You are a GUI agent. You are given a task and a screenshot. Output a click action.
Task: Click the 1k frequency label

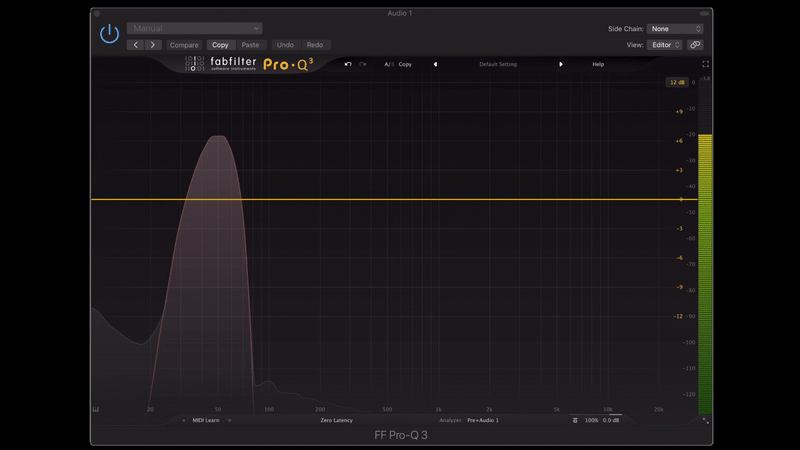point(438,409)
